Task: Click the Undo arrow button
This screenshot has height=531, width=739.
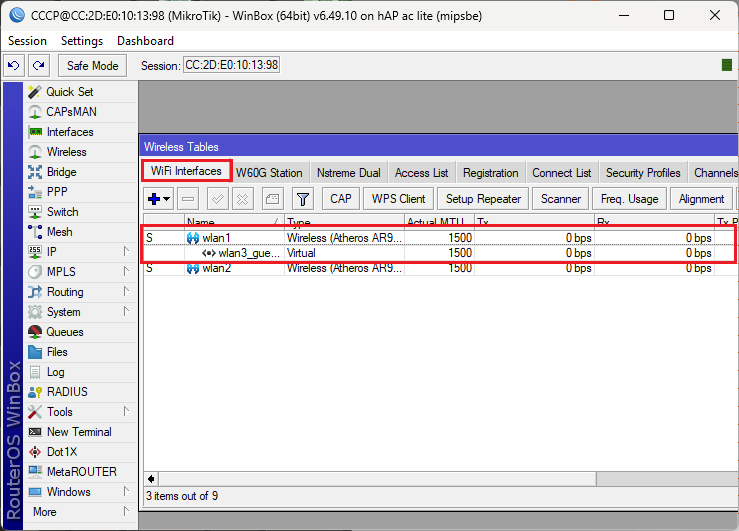Action: [x=14, y=65]
